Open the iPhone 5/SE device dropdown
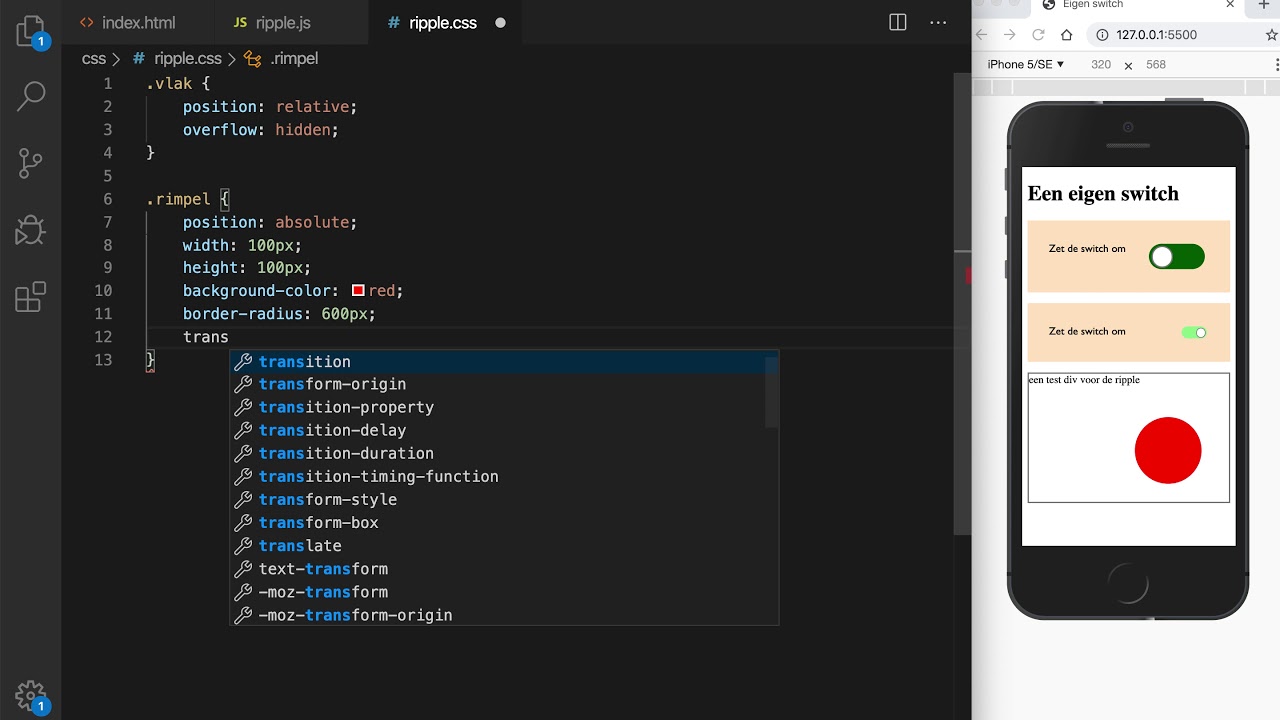 tap(1025, 64)
